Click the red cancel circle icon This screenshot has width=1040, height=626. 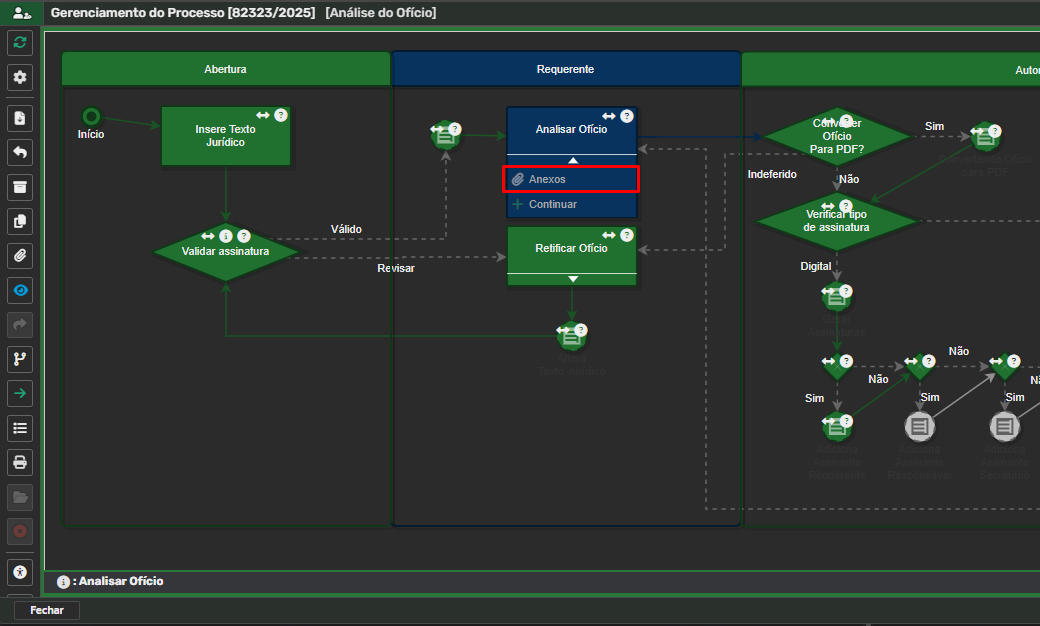tap(20, 531)
